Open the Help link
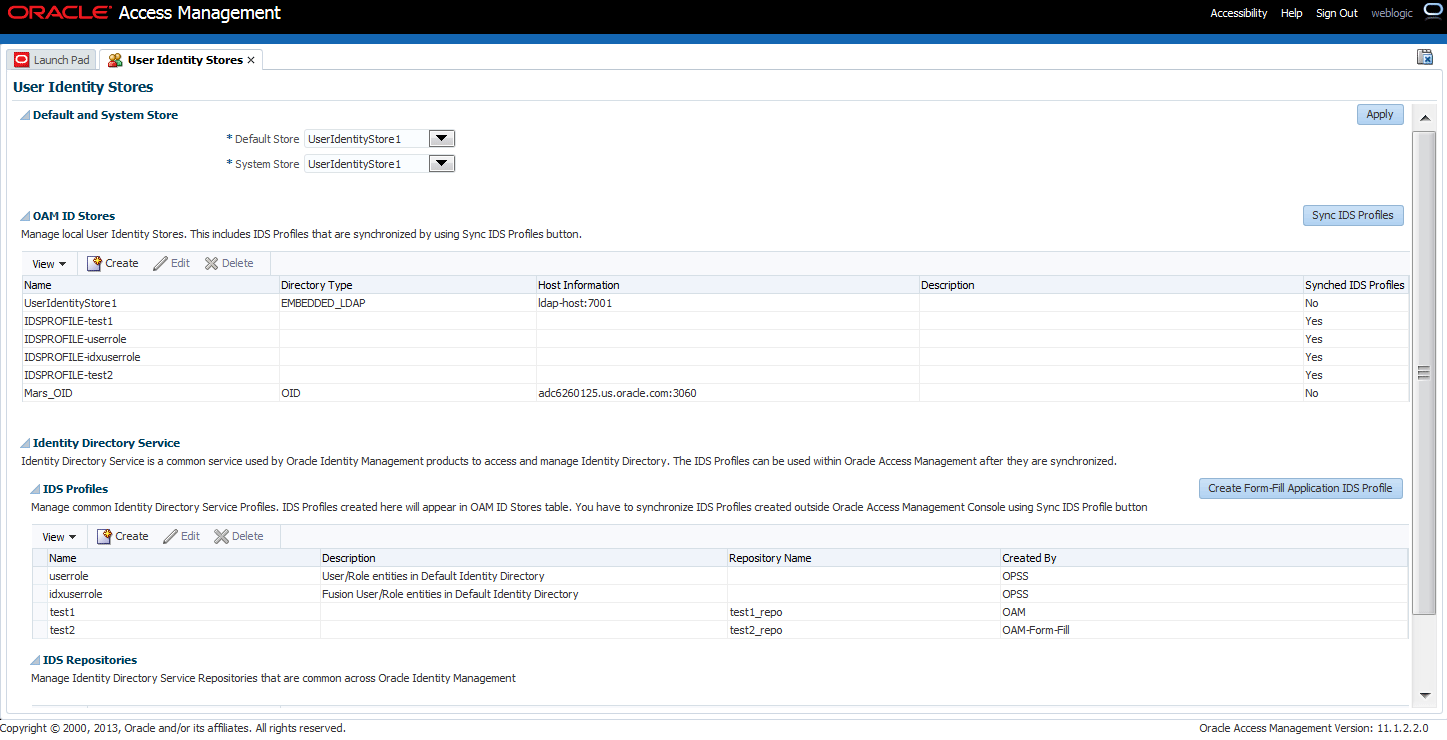Image resolution: width=1447 pixels, height=740 pixels. pyautogui.click(x=1292, y=13)
